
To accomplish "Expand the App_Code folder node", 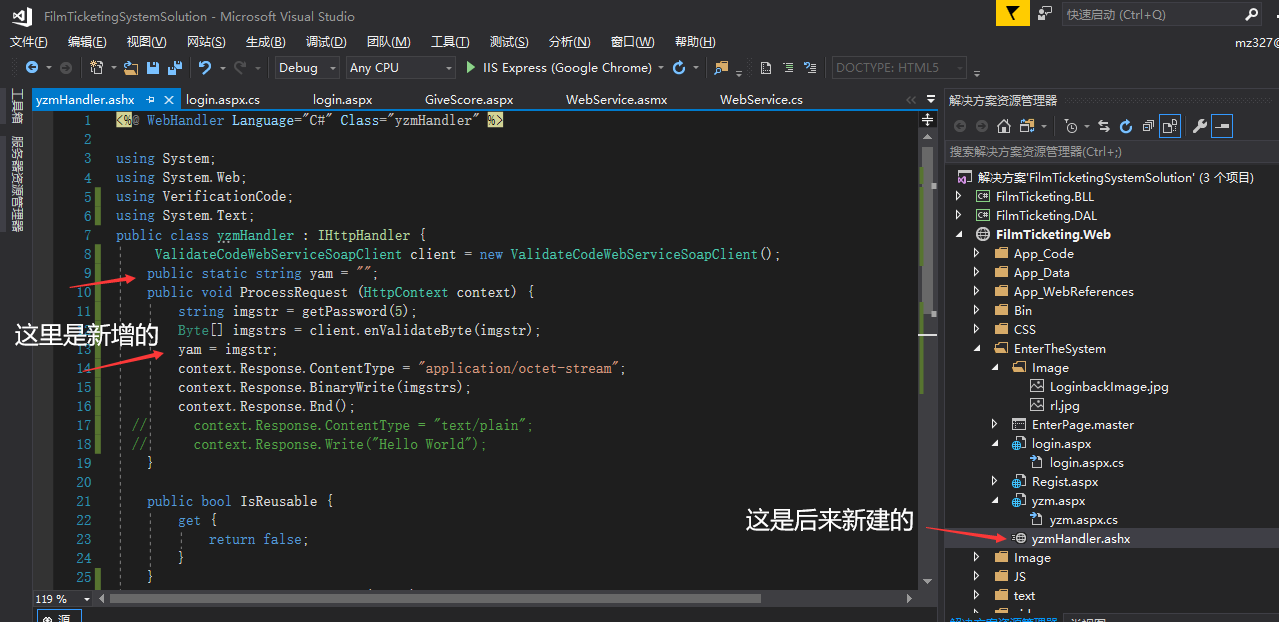I will 977,254.
